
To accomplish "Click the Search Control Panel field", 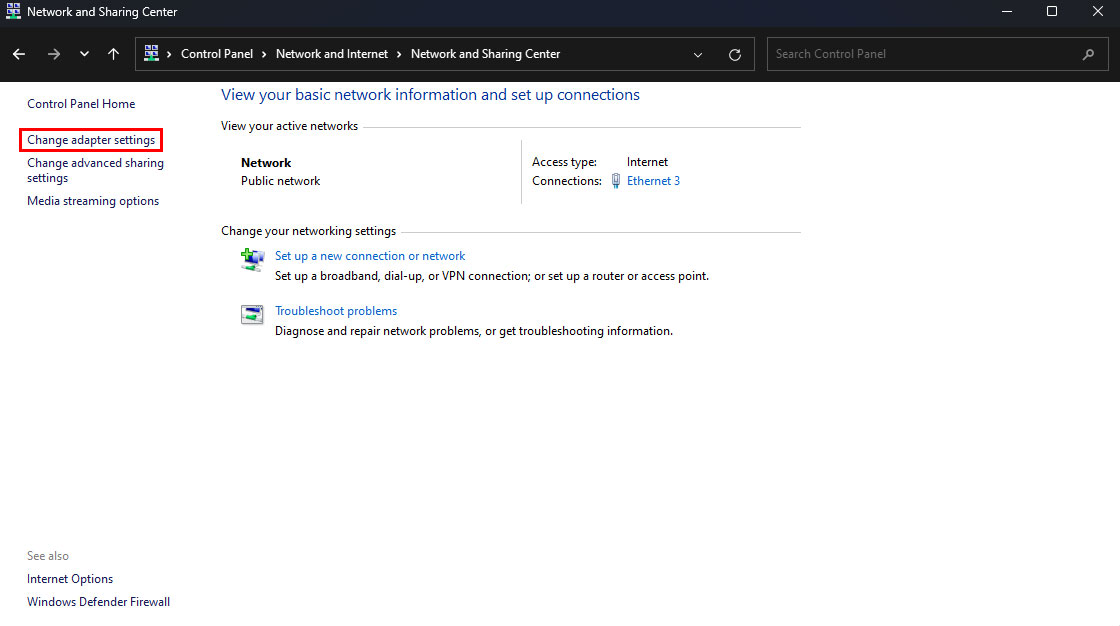I will [920, 54].
